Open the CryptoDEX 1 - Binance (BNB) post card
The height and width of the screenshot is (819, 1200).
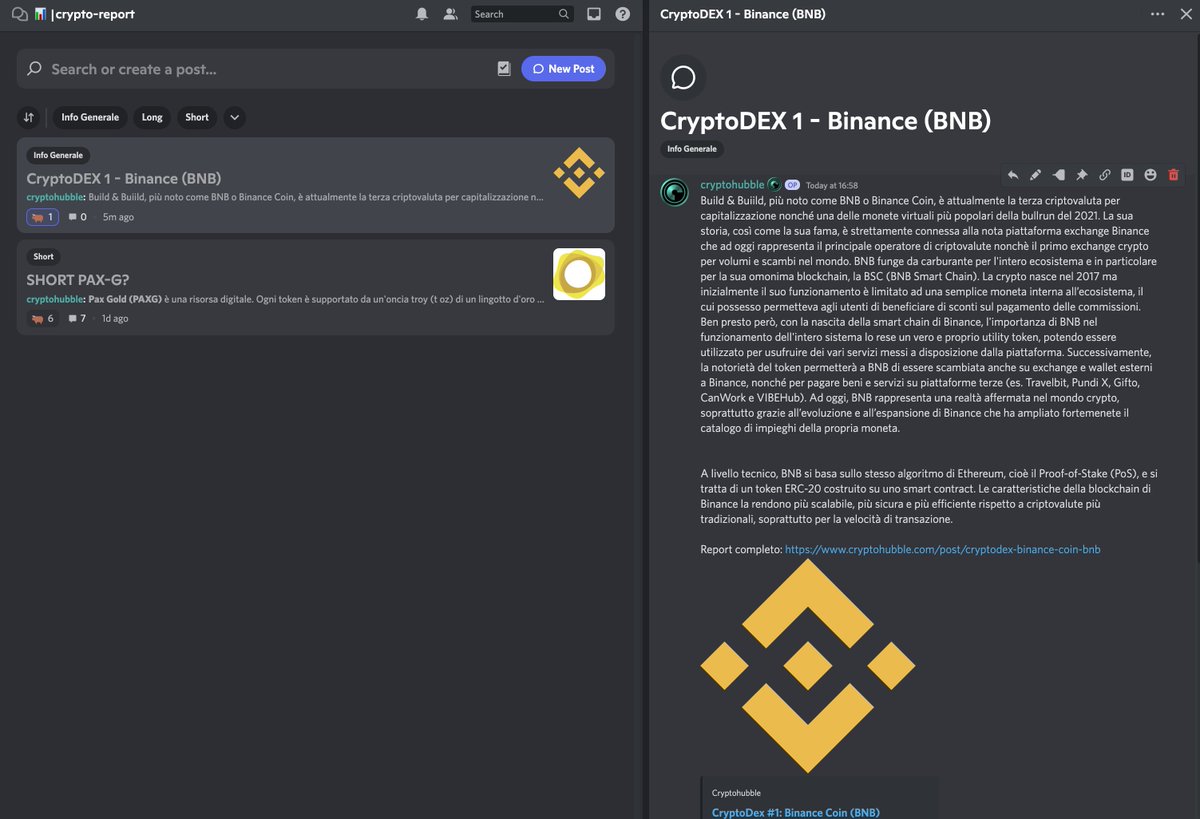pos(315,185)
